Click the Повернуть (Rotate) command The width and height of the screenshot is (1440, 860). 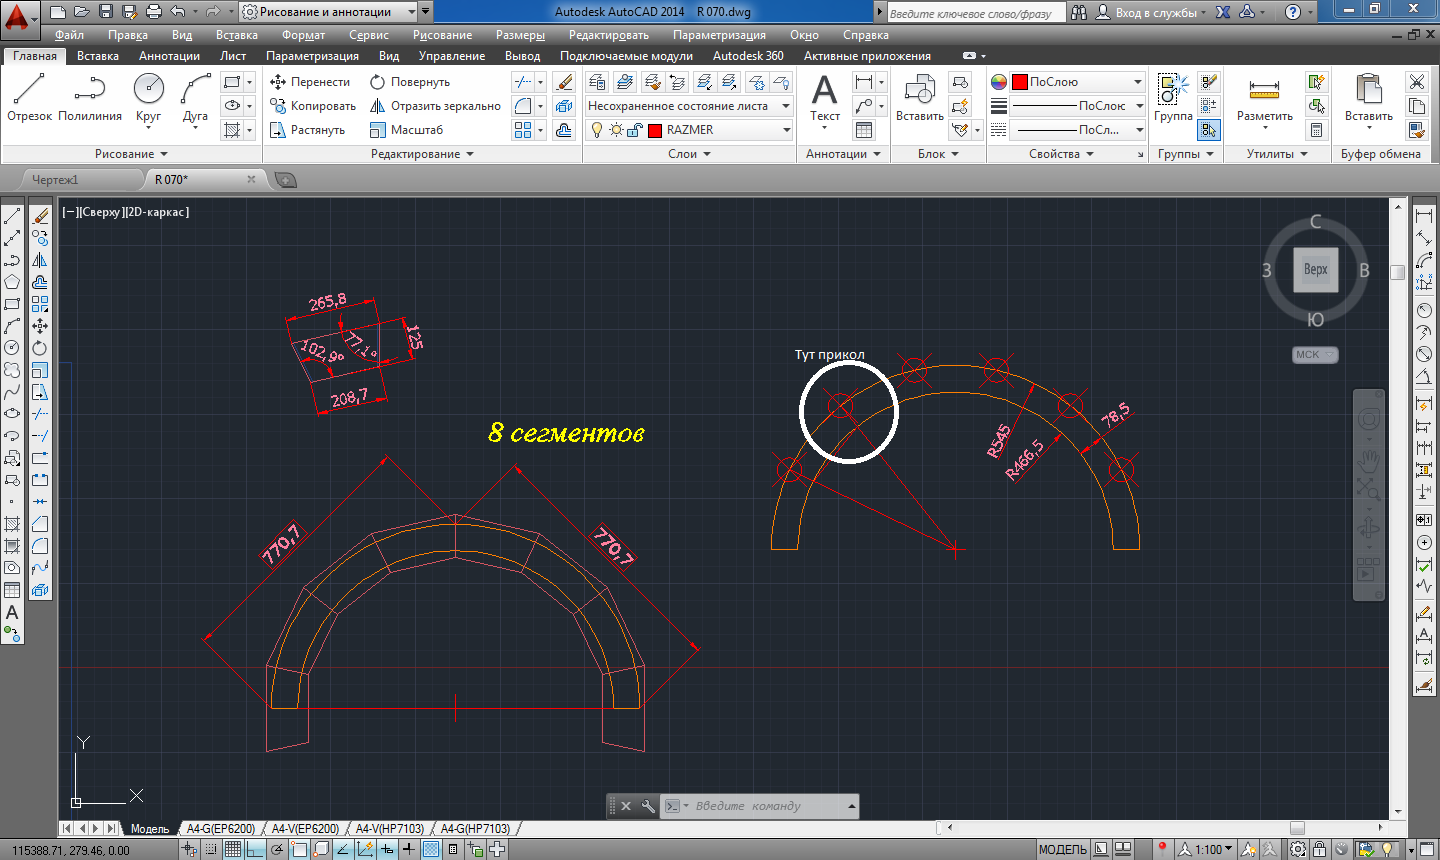pos(410,82)
